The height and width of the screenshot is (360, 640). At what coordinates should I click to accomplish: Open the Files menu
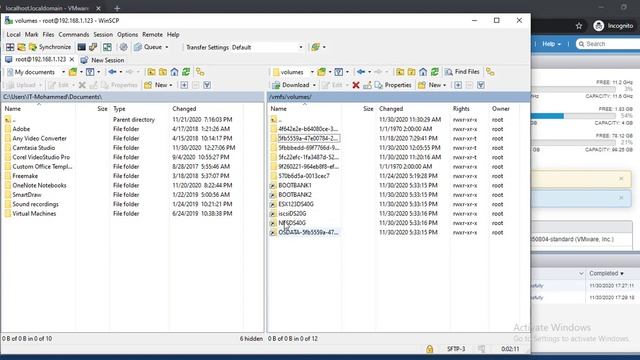pyautogui.click(x=48, y=35)
